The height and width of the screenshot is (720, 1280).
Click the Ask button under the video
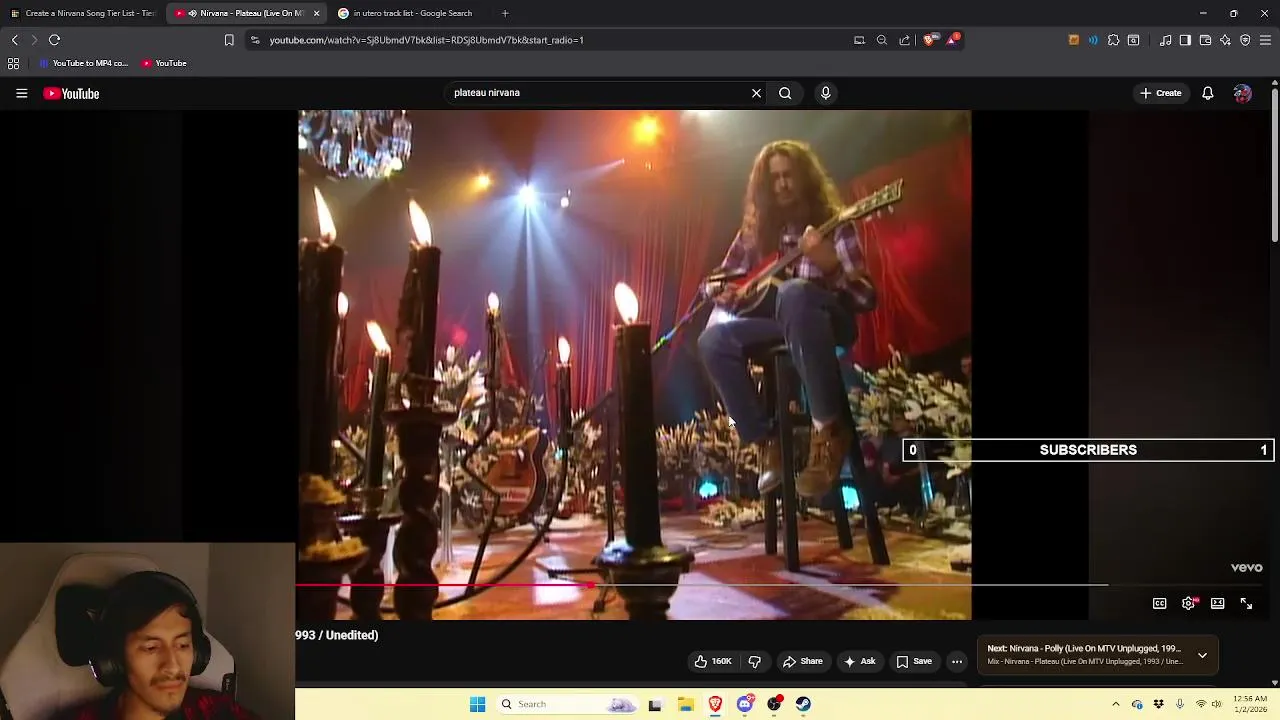(x=859, y=661)
